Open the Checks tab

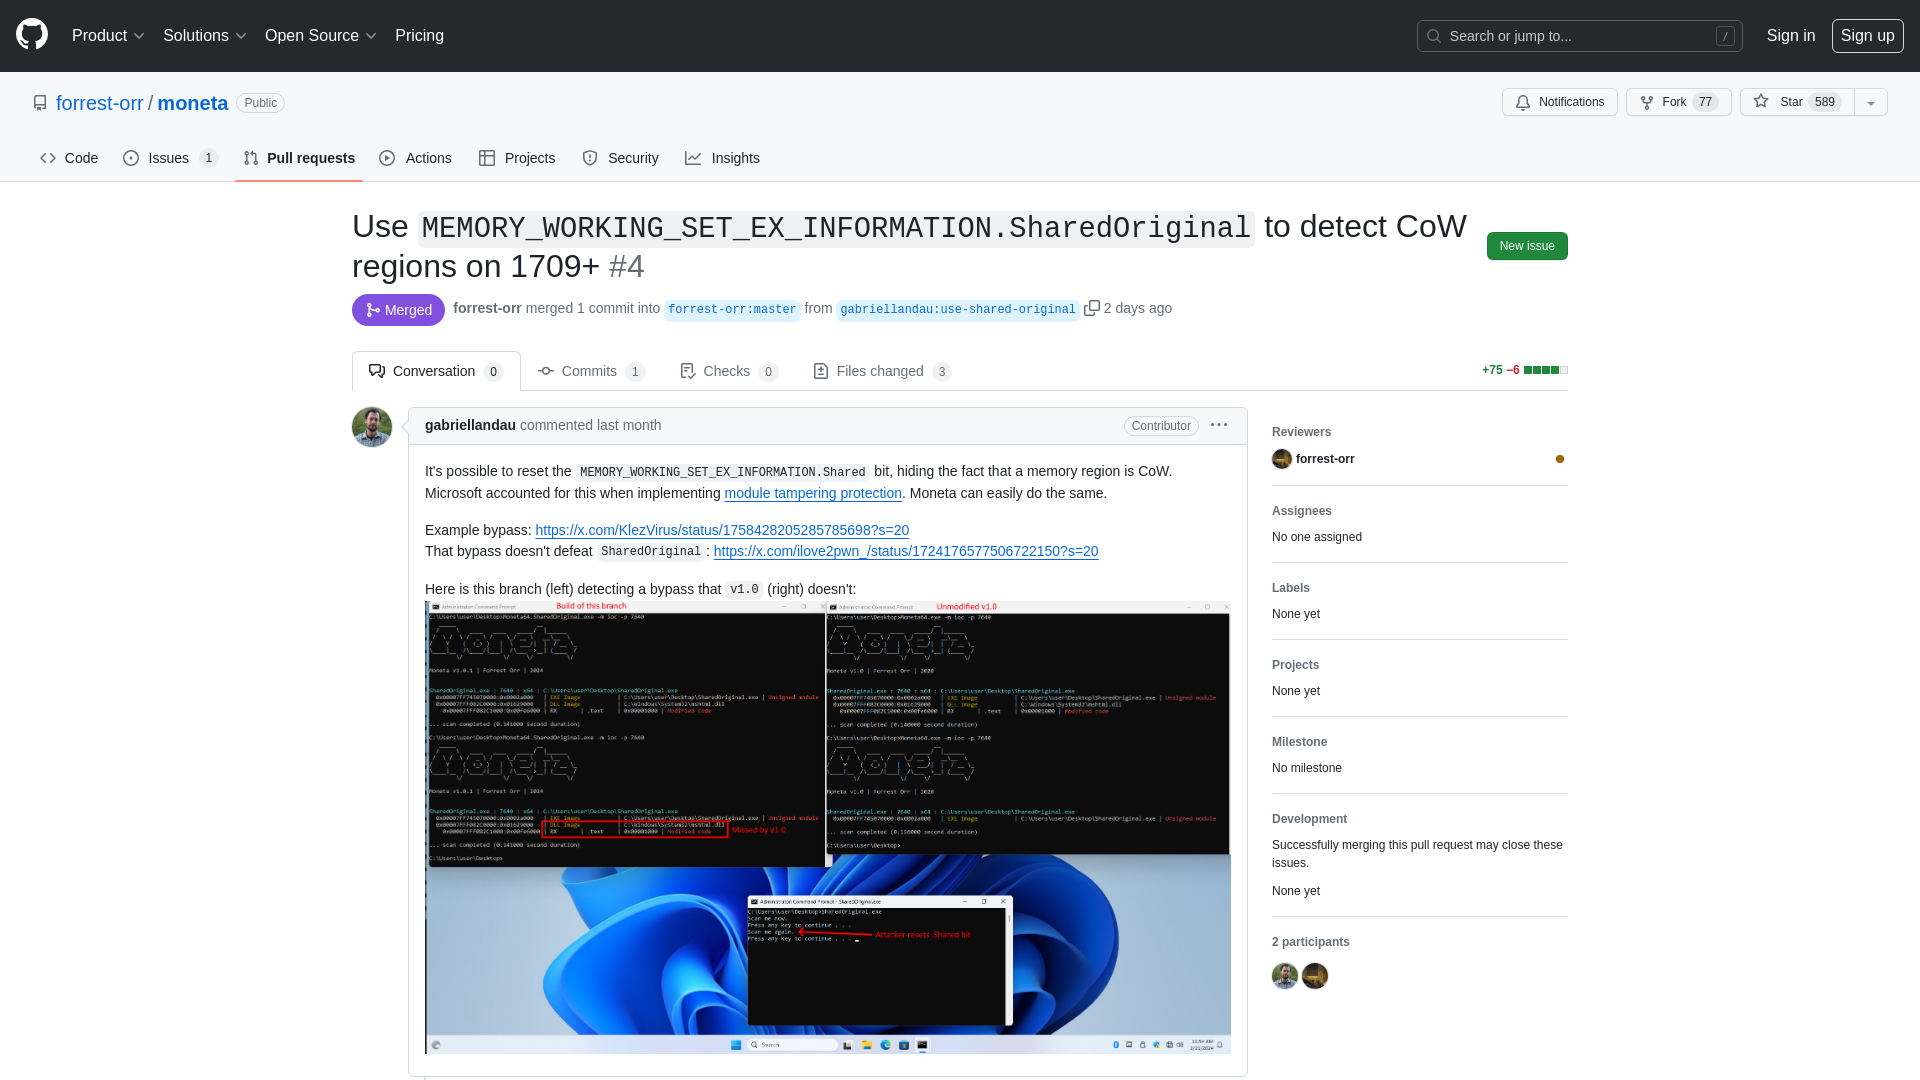728,371
